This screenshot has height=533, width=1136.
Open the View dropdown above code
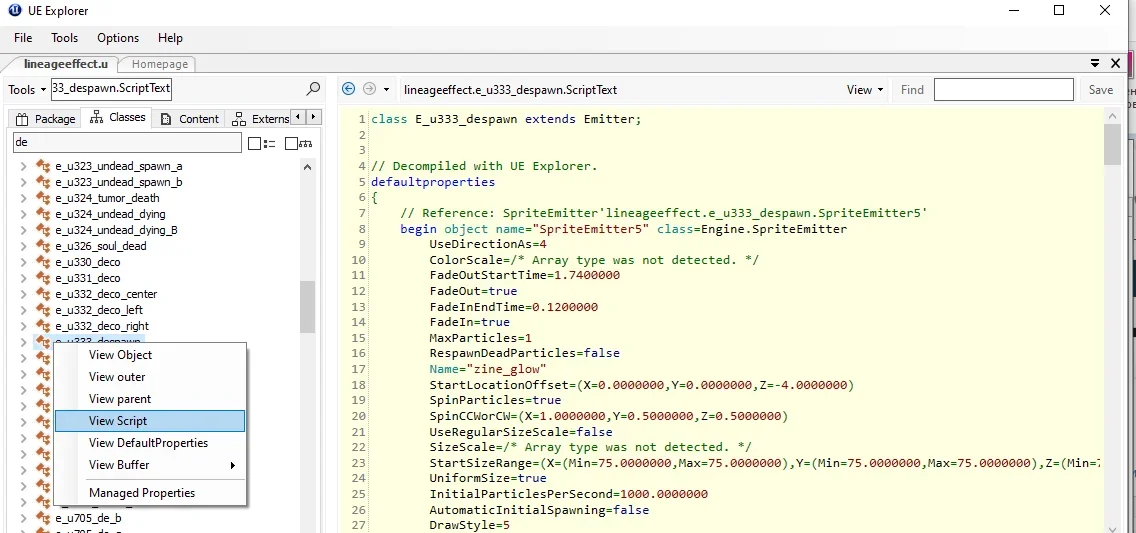coord(865,90)
